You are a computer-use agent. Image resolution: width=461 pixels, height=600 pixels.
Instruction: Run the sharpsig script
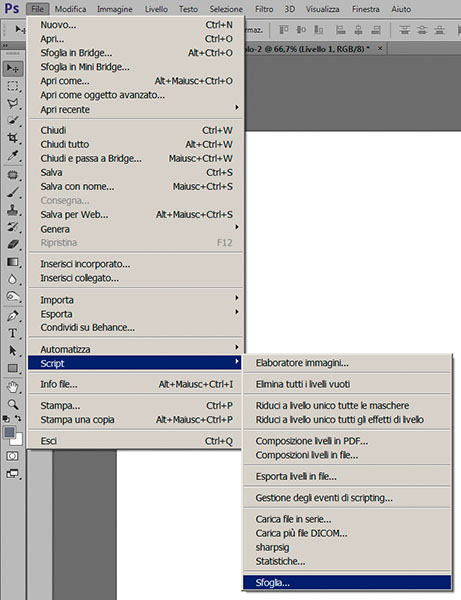tap(347, 547)
